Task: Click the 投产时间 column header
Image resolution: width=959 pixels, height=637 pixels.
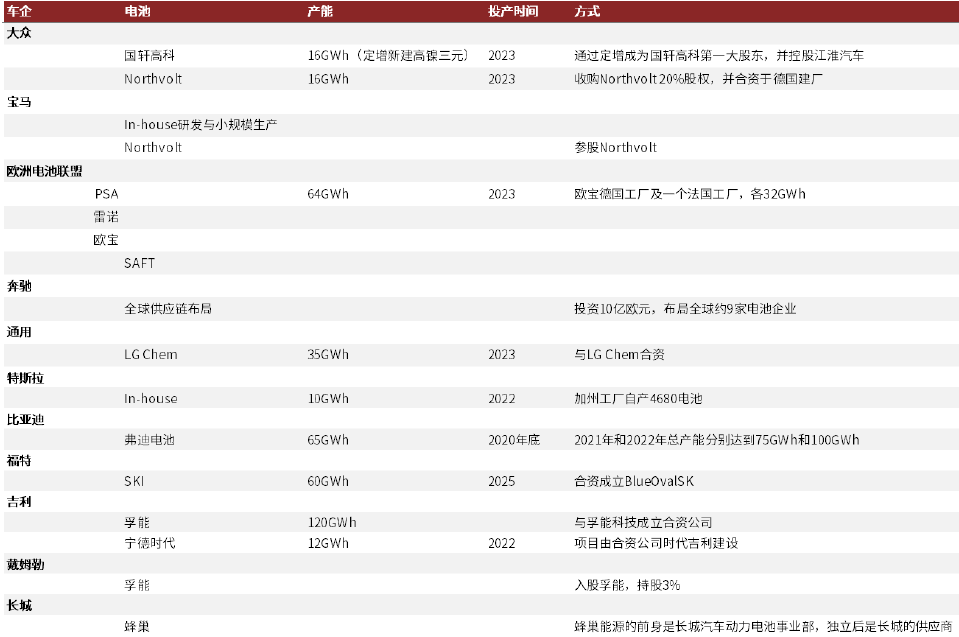Action: click(513, 11)
